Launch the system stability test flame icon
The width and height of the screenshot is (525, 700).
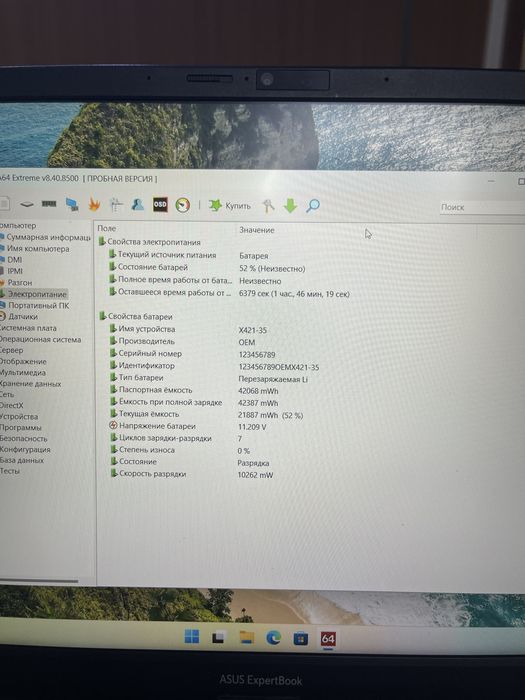point(94,204)
